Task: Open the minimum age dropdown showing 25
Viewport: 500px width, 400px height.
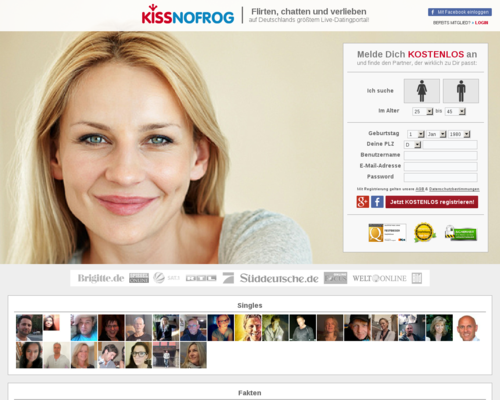Action: (423, 111)
